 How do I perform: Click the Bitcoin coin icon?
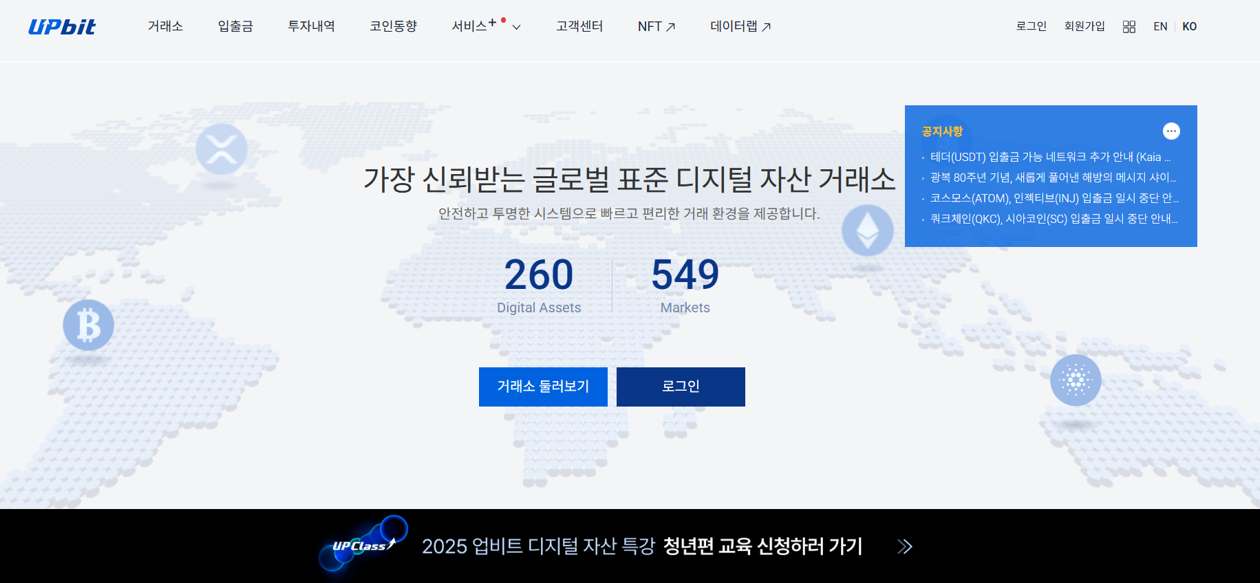coord(88,325)
